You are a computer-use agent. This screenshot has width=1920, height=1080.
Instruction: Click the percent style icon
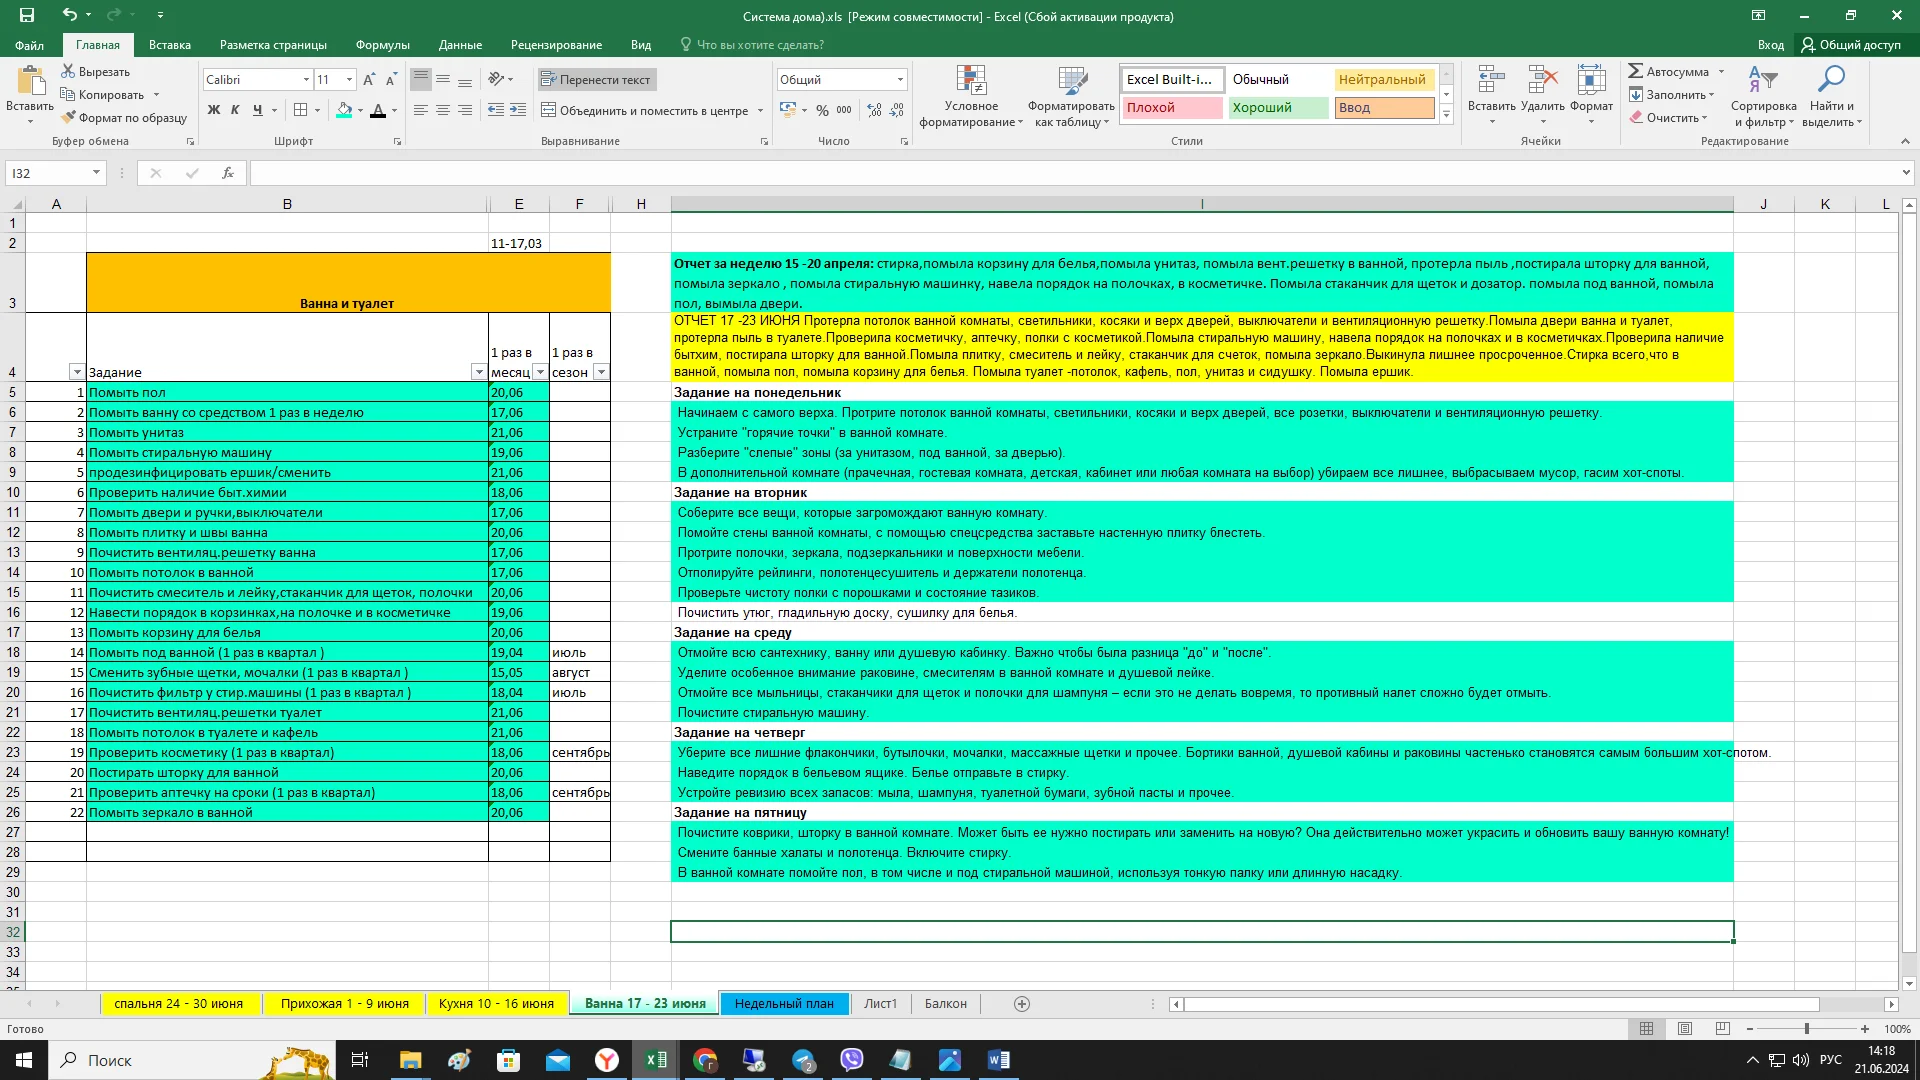click(822, 110)
